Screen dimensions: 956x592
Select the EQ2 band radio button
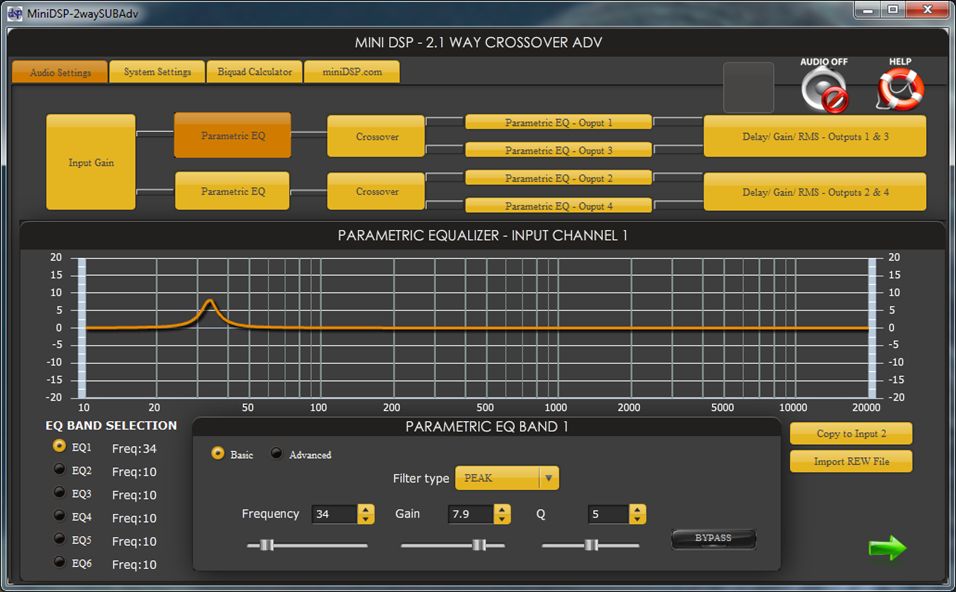click(59, 469)
